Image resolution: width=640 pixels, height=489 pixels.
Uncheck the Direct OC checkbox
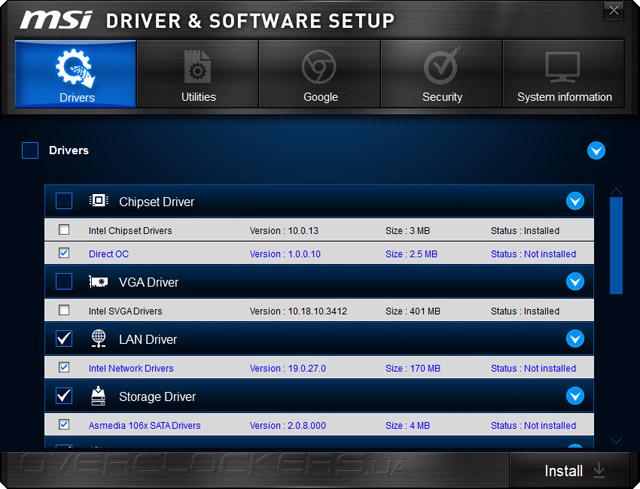coord(64,253)
